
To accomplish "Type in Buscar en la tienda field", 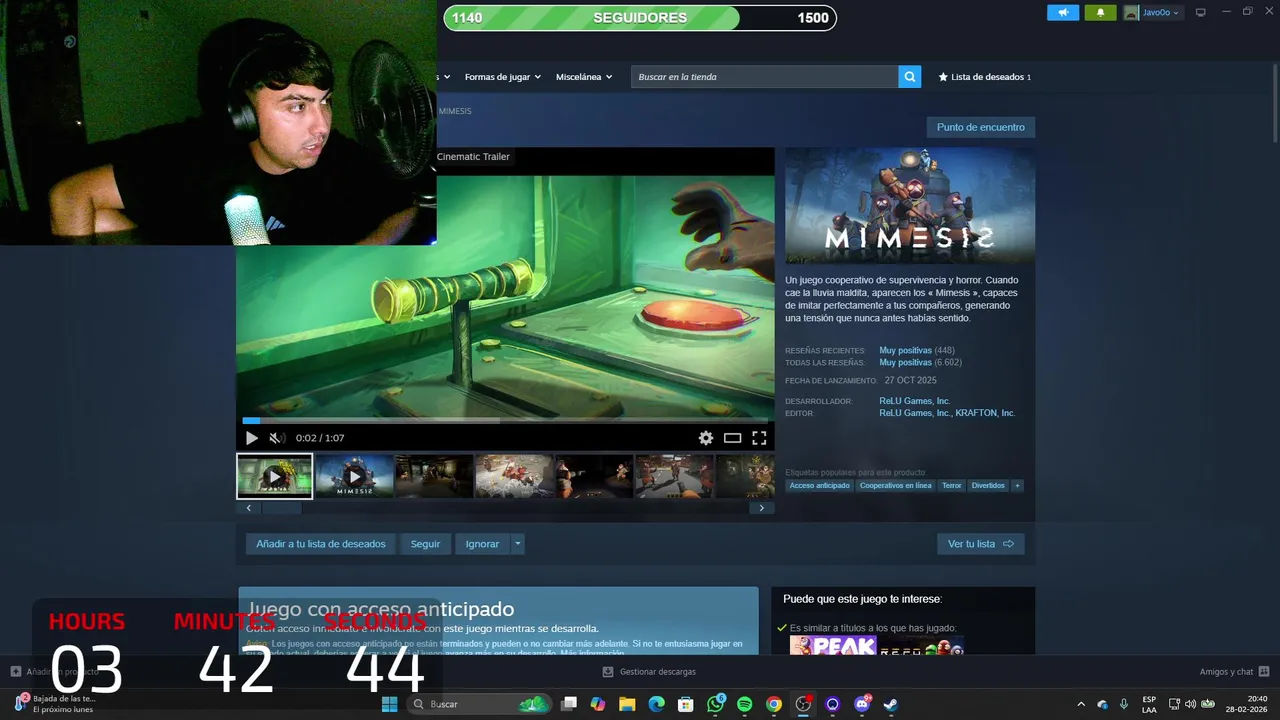I will 764,77.
